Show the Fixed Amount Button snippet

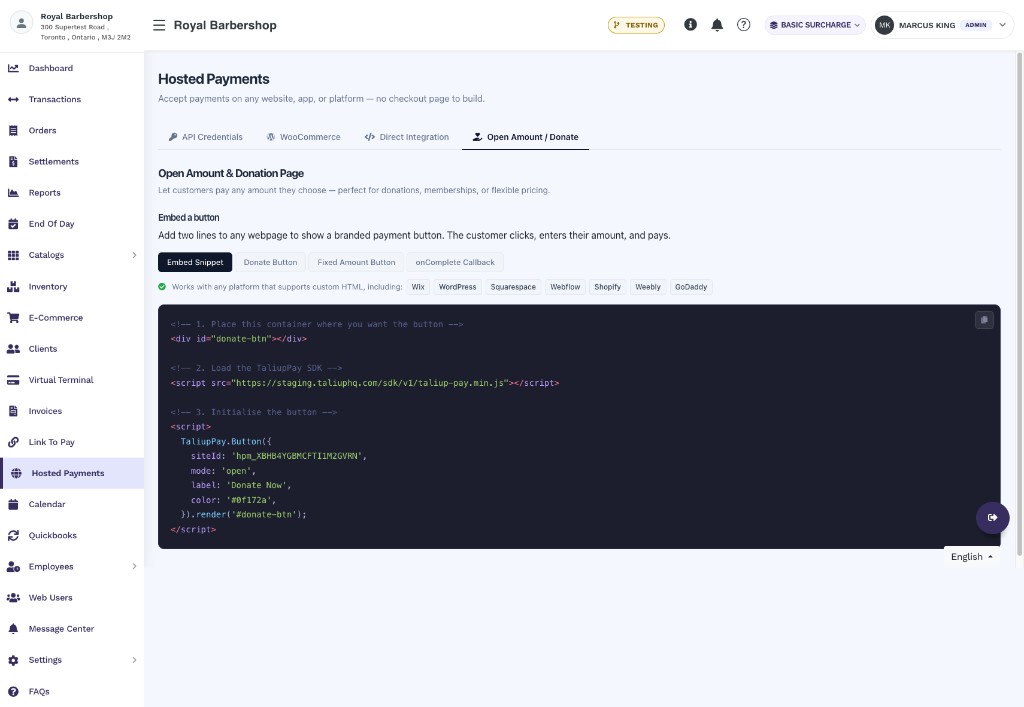pos(356,262)
